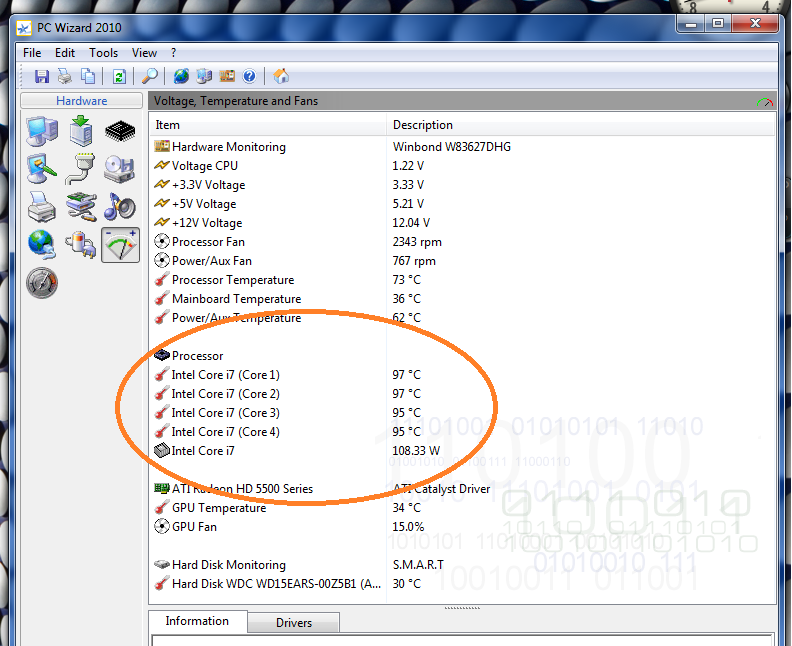Click the Item column header
Image resolution: width=792 pixels, height=646 pixels.
pyautogui.click(x=268, y=125)
